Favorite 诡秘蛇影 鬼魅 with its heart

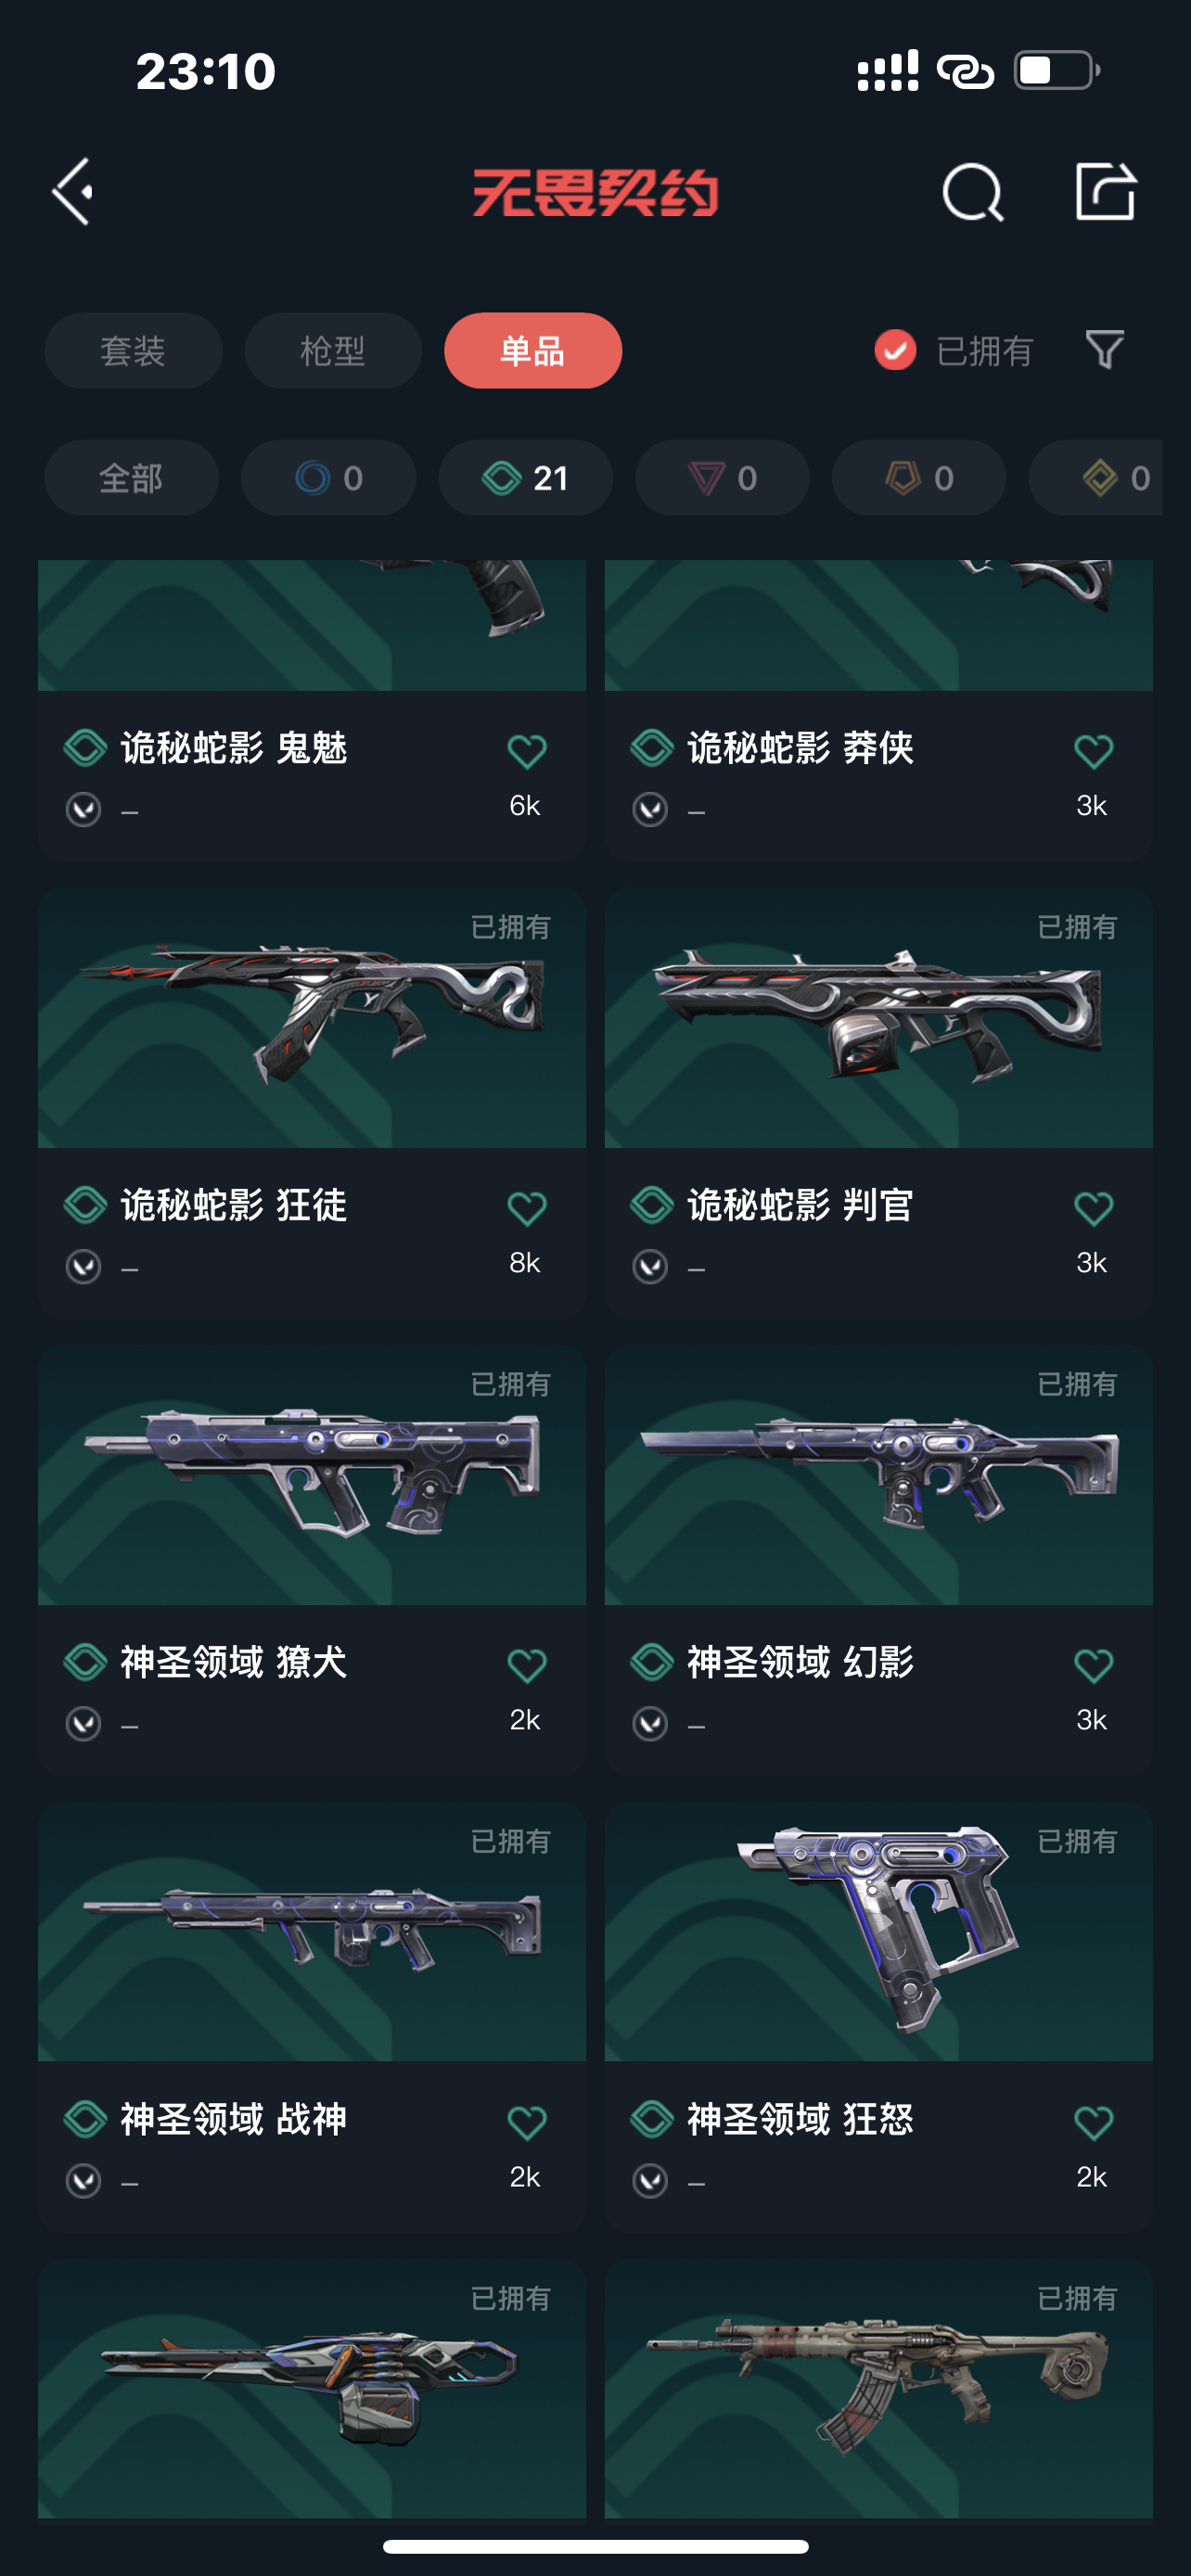[x=527, y=751]
